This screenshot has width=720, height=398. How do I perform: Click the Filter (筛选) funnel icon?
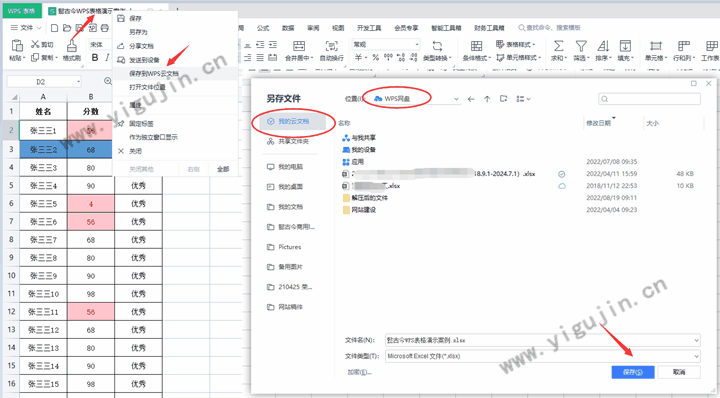click(581, 45)
